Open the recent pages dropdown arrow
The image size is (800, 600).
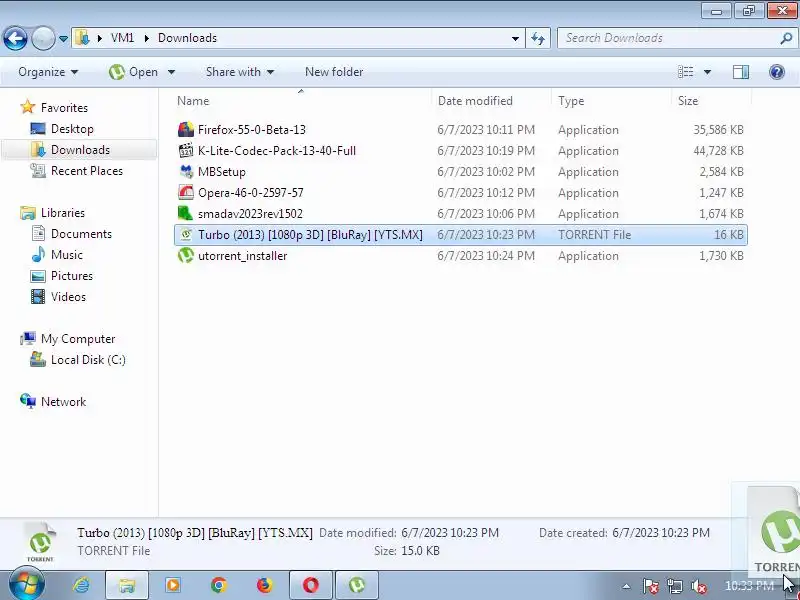pos(63,39)
